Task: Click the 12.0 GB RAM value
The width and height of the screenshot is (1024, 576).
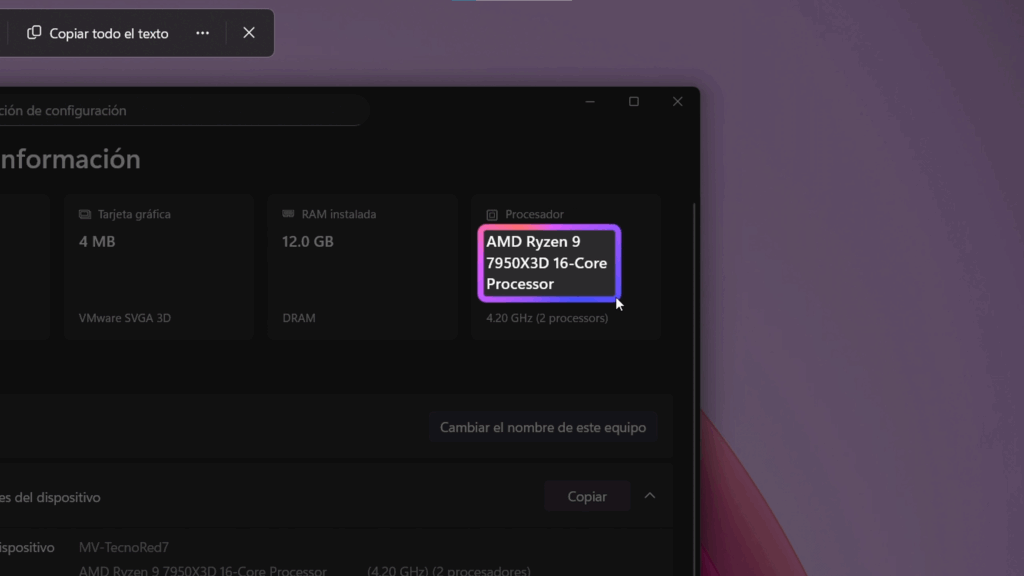Action: 308,242
